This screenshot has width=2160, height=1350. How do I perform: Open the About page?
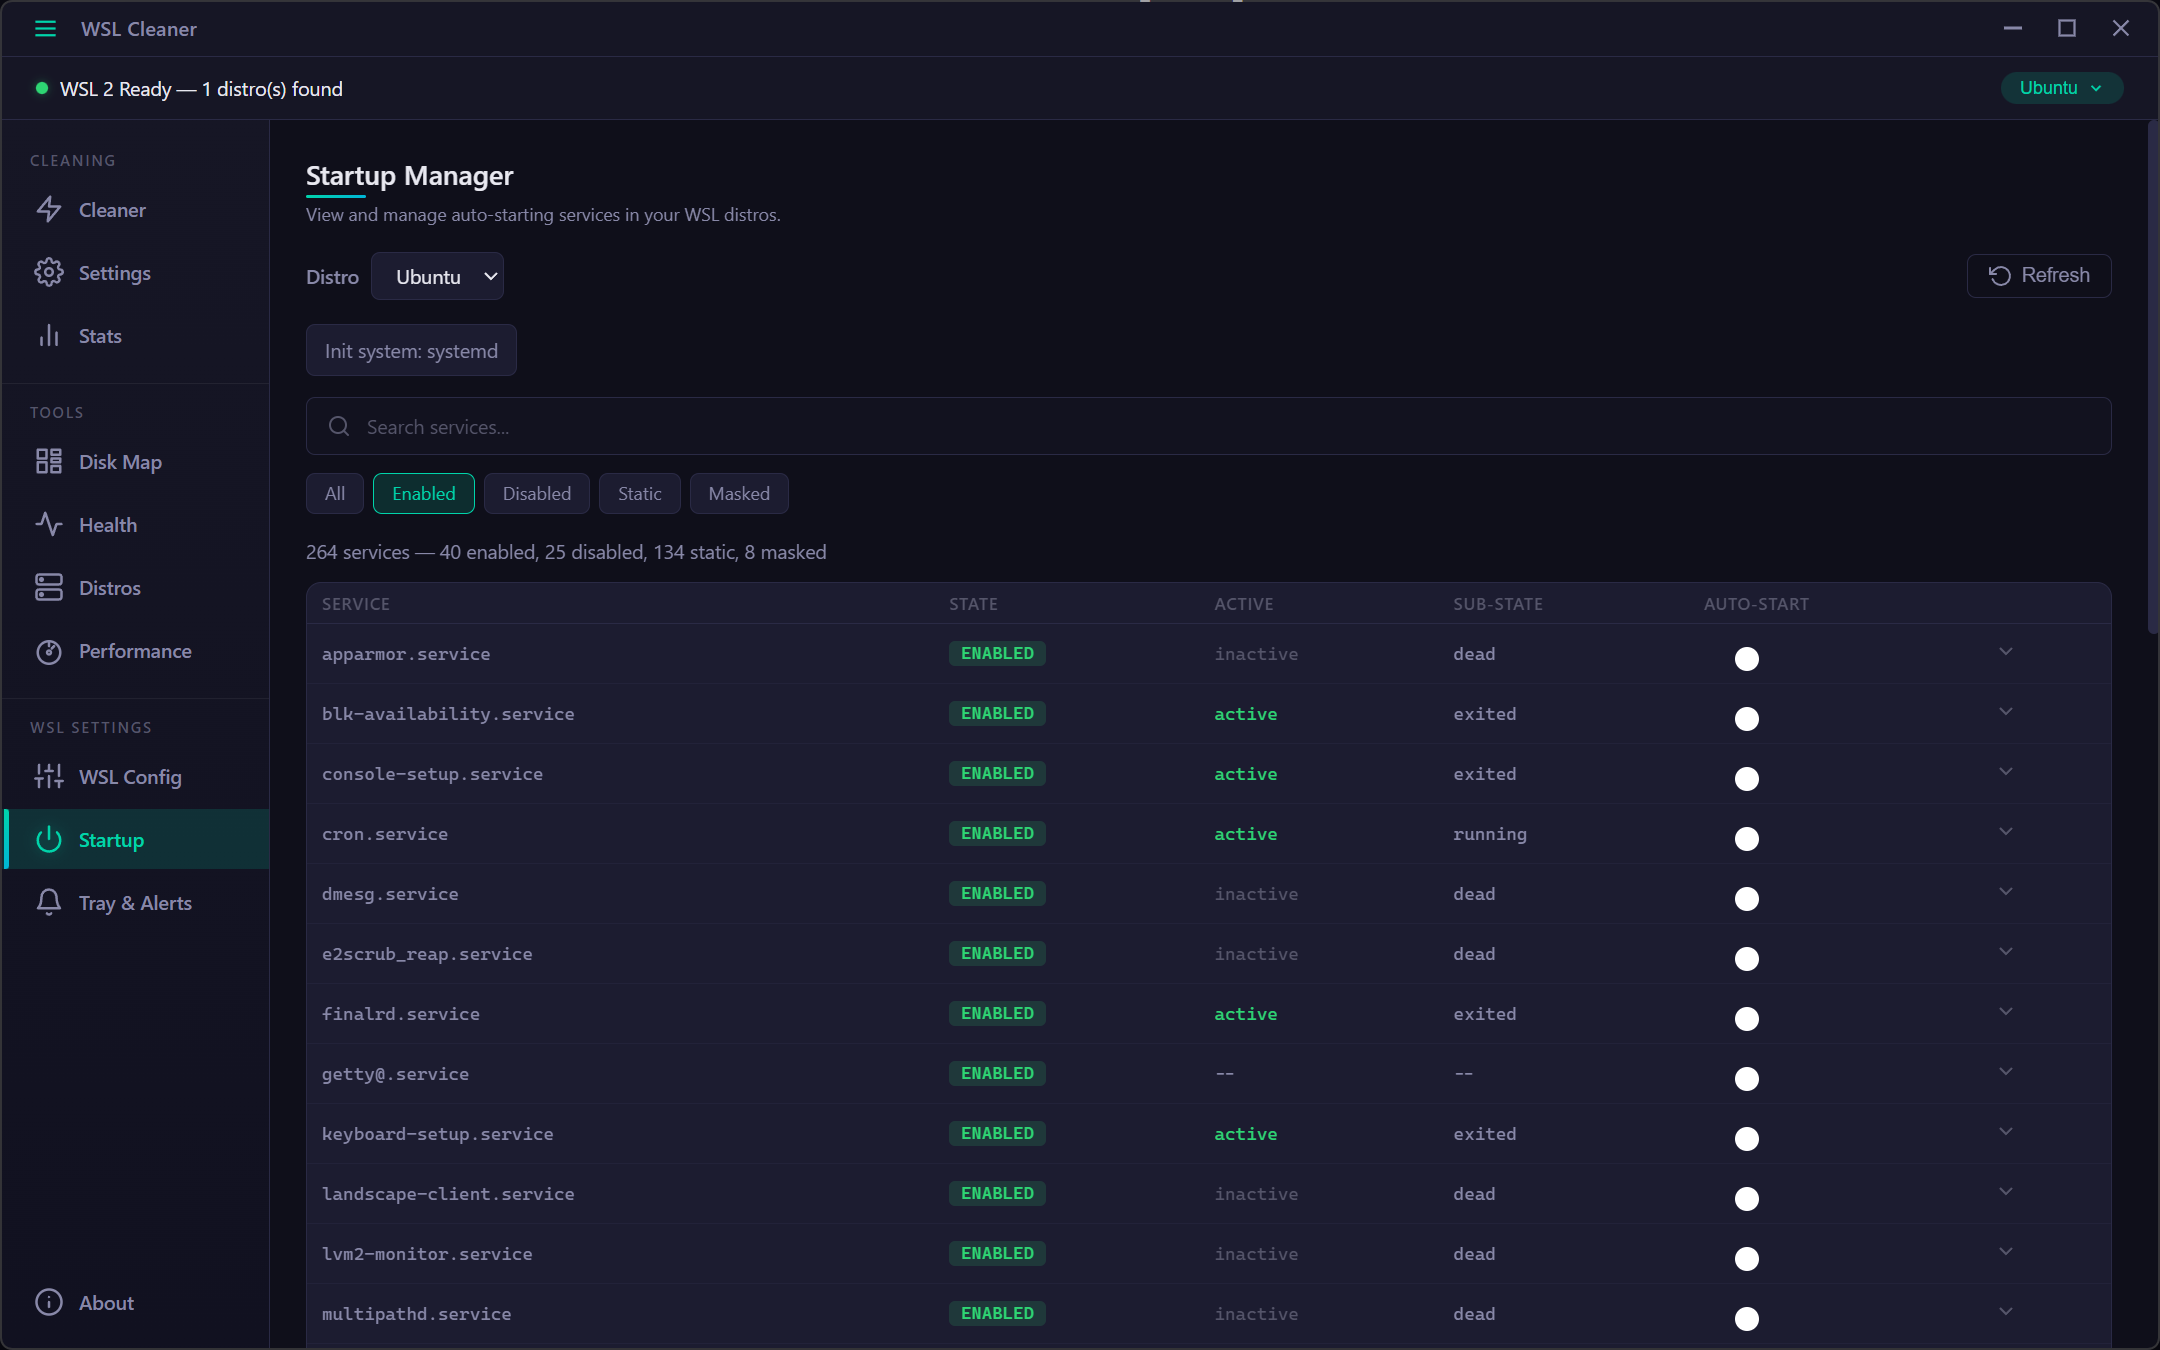(105, 1303)
